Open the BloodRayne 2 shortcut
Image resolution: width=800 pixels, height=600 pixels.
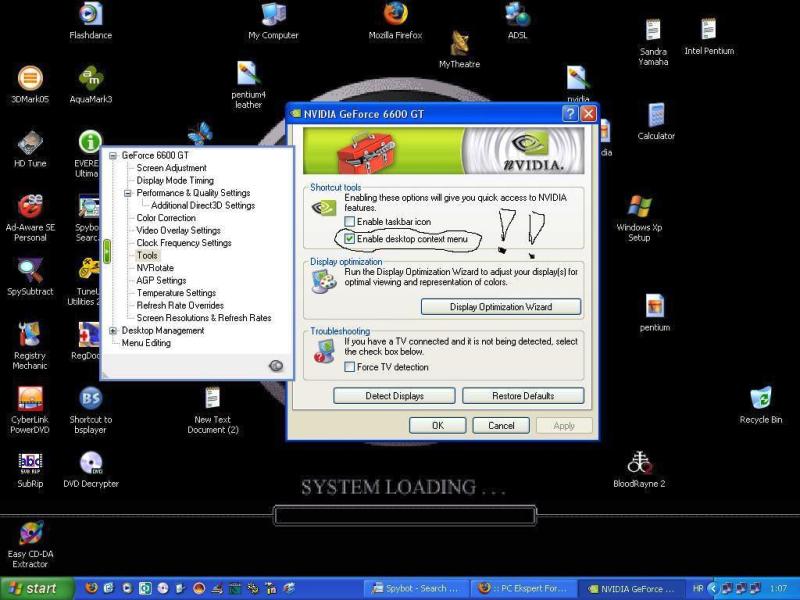640,463
